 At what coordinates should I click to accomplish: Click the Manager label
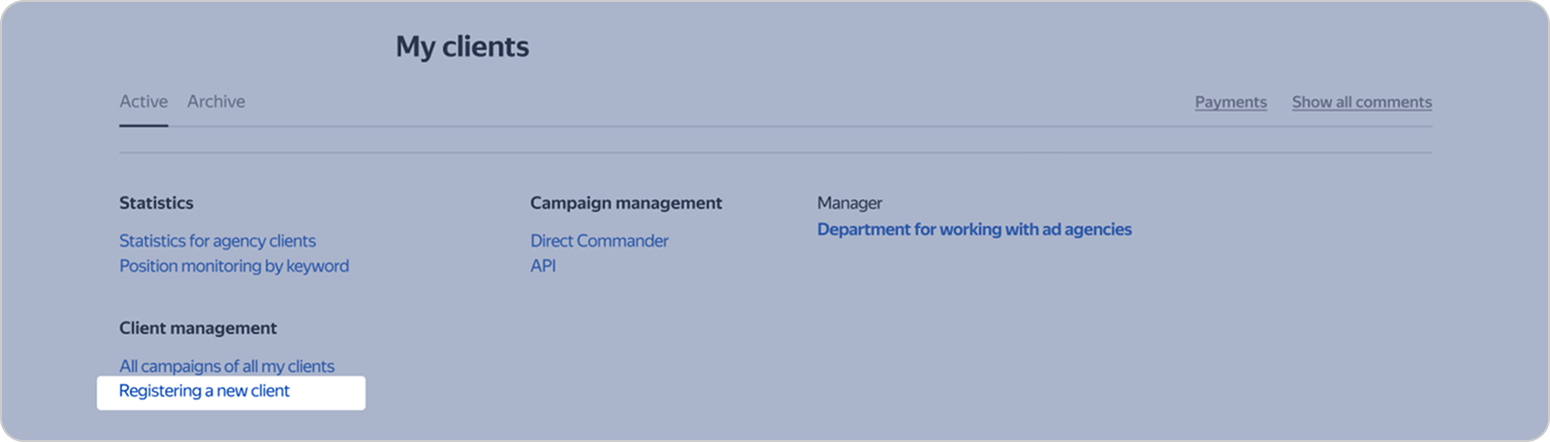pyautogui.click(x=849, y=203)
